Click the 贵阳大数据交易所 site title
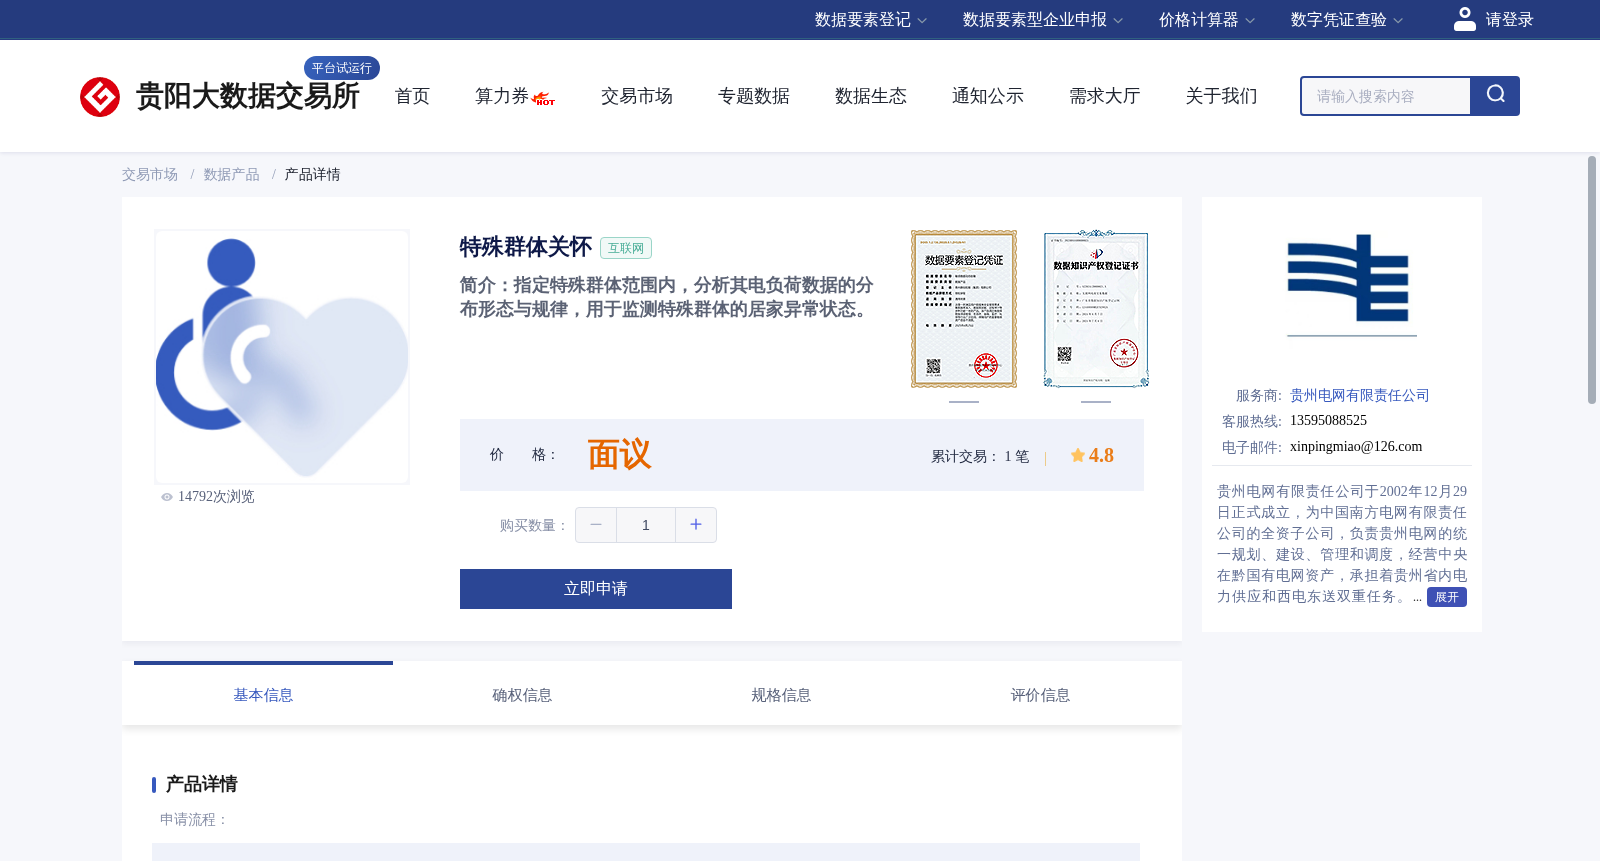Viewport: 1600px width, 861px height. click(x=248, y=97)
